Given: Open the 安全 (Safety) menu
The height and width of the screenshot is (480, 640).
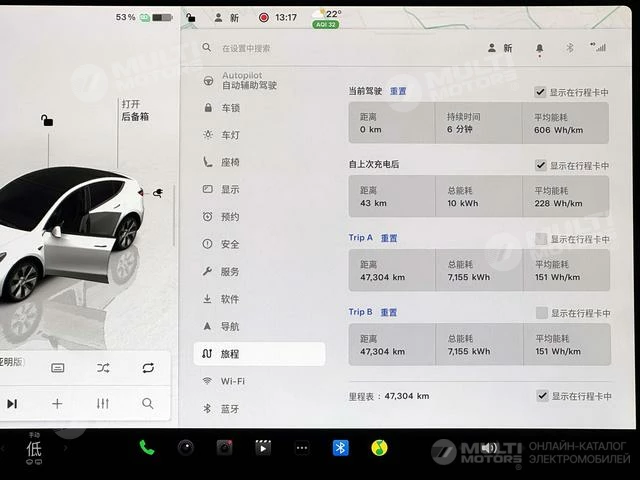Looking at the screenshot, I should (222, 244).
